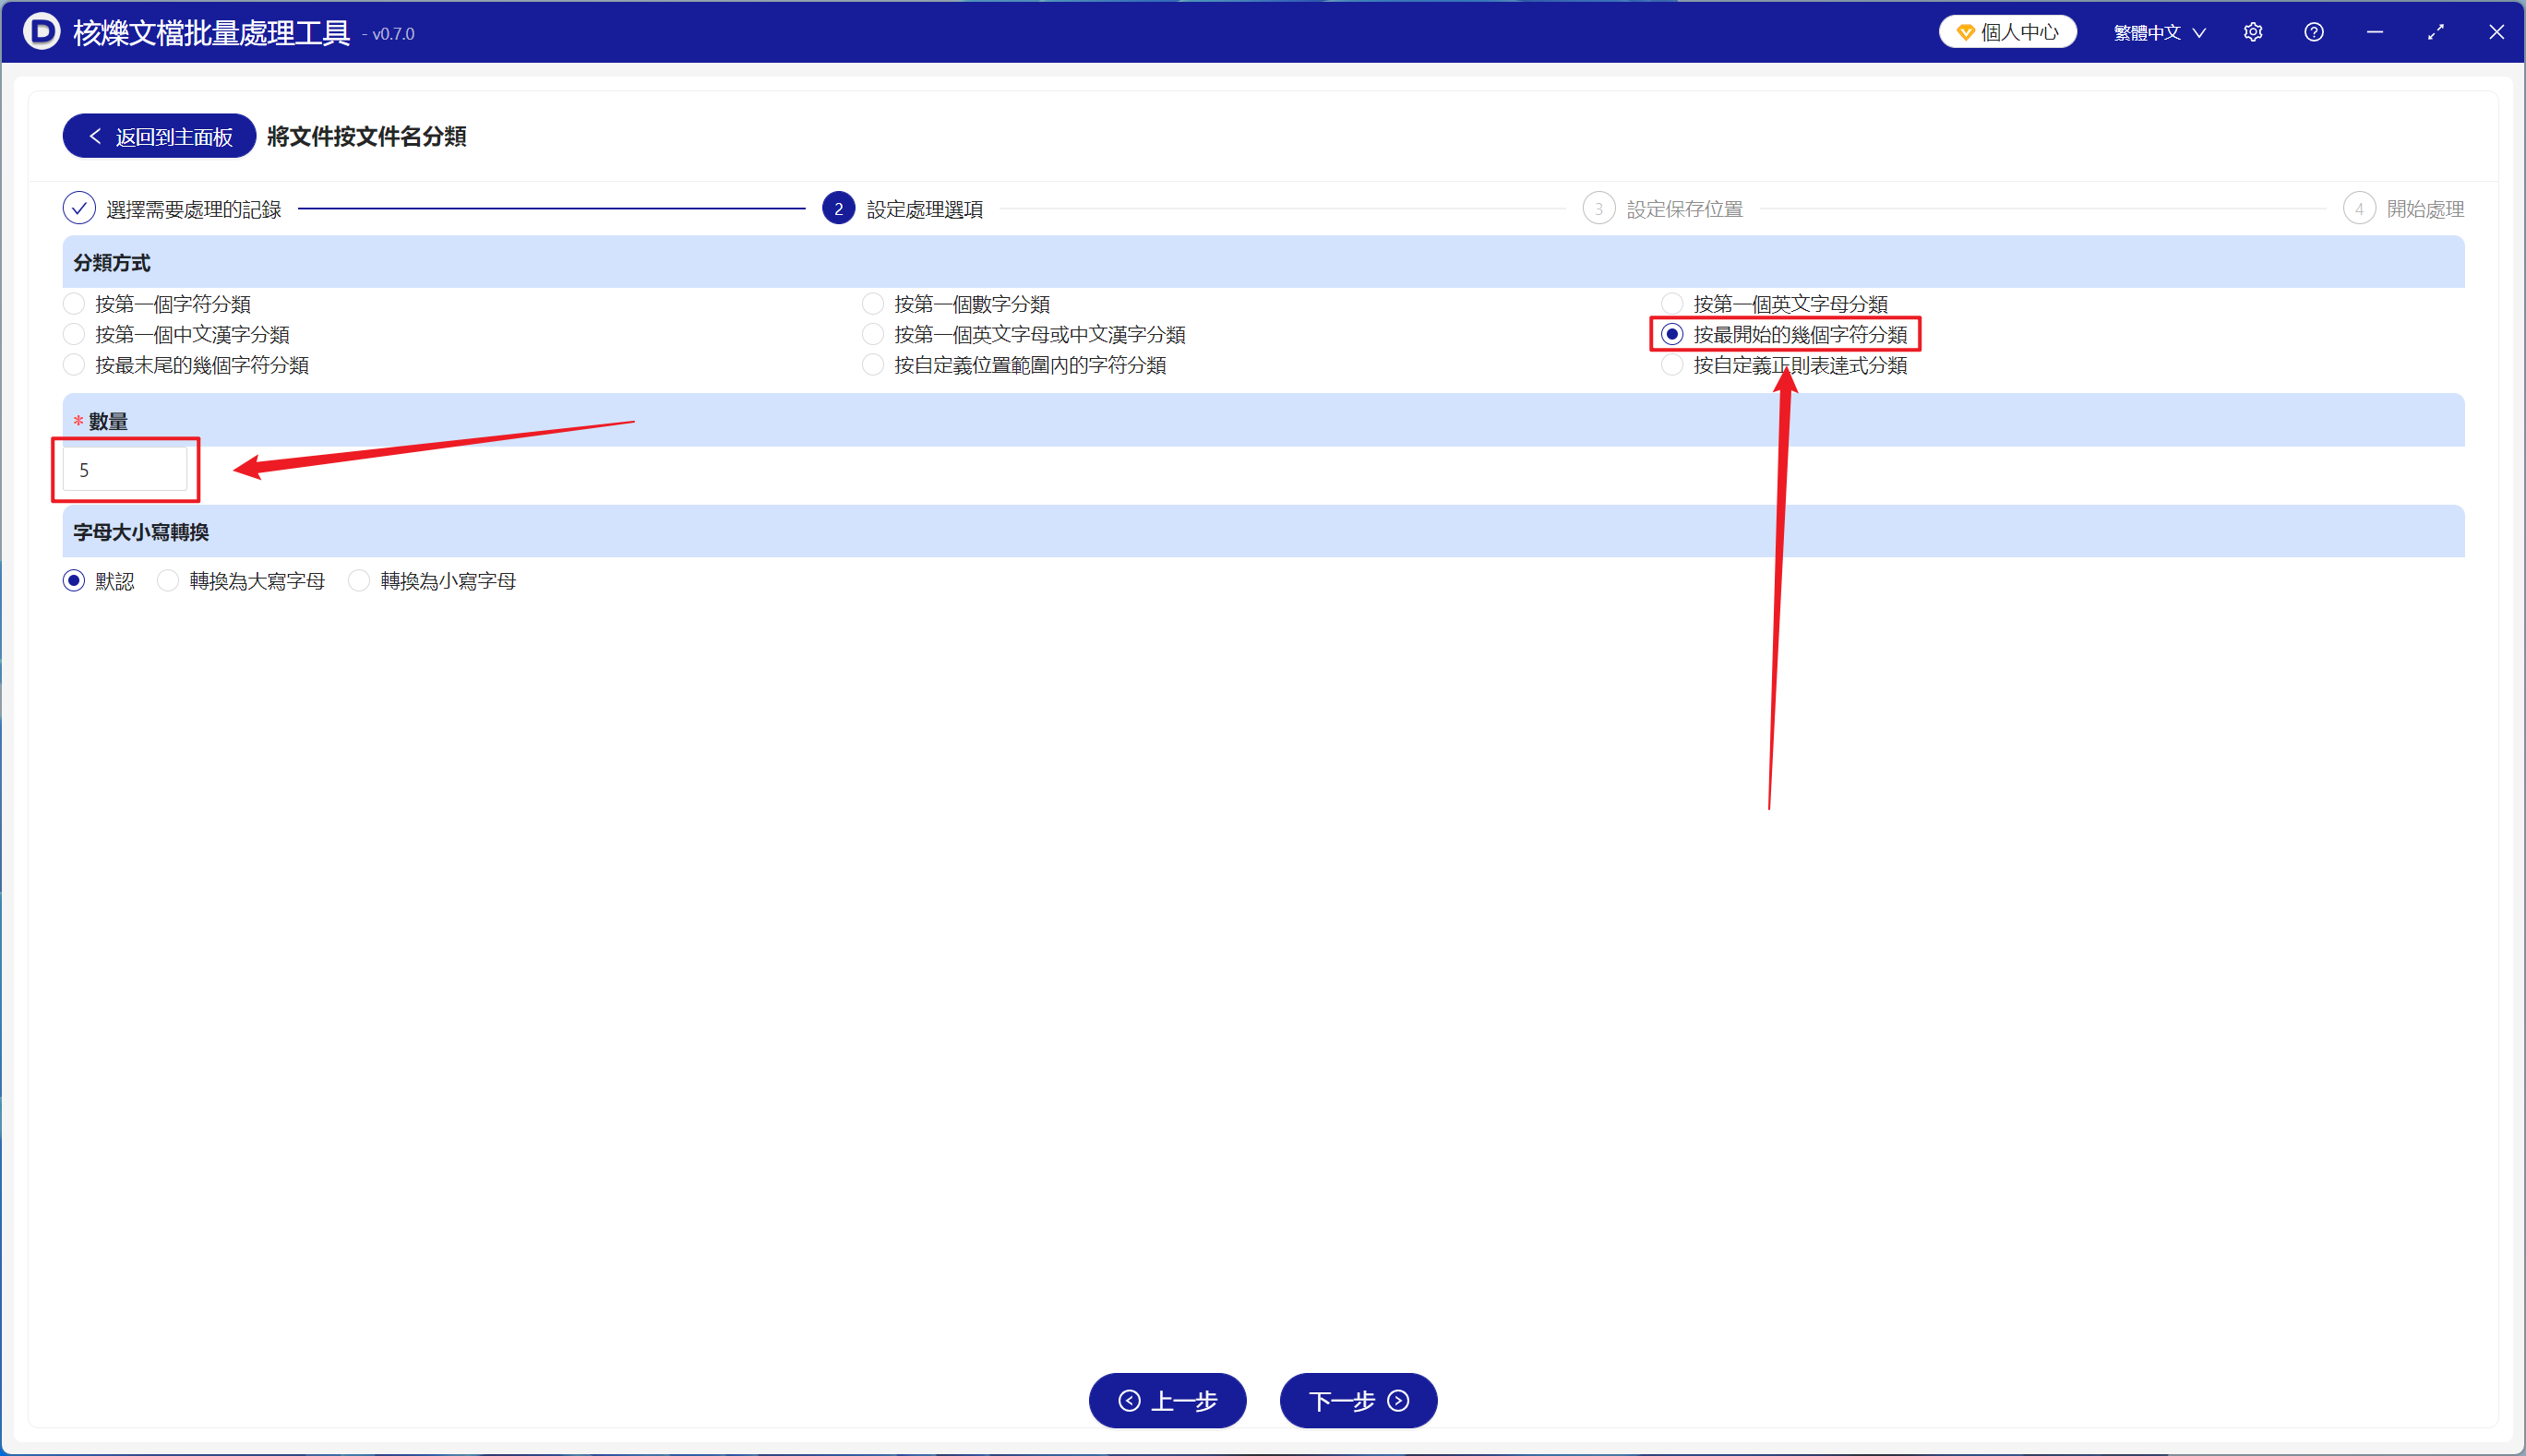Click the app logo icon in title bar
Viewport: 2526px width, 1456px height.
click(41, 32)
